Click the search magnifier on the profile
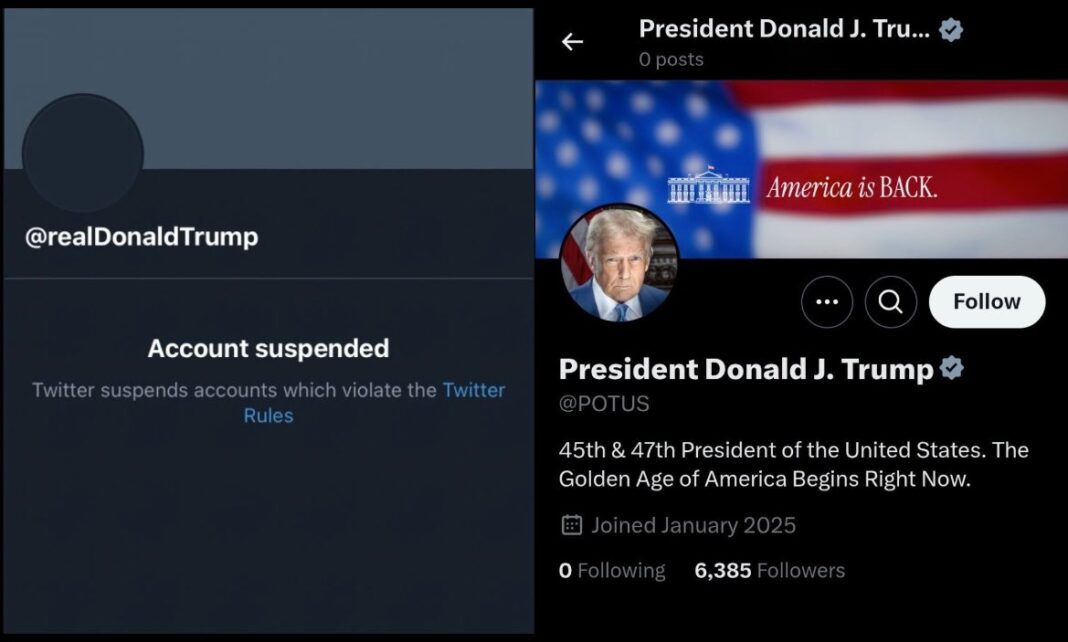Viewport: 1068px width, 642px height. 891,302
